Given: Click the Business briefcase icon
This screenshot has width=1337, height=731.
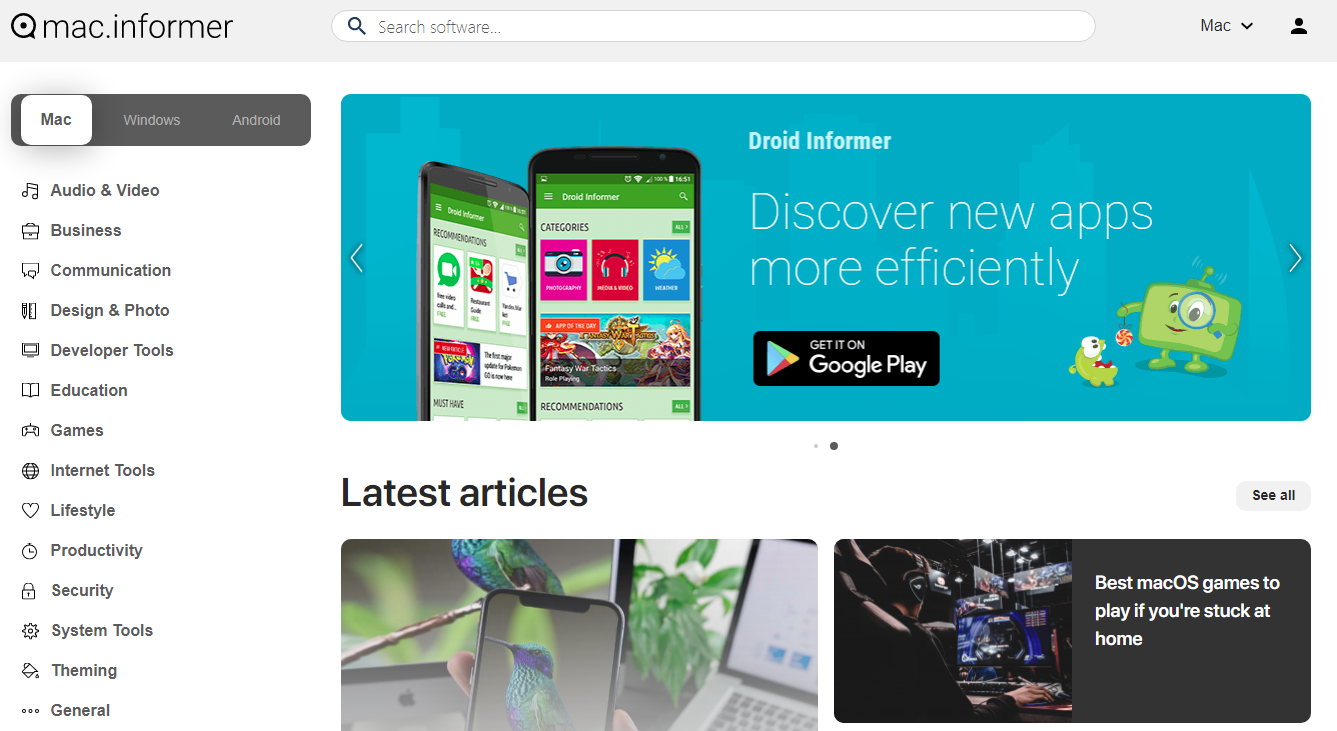Looking at the screenshot, I should click(30, 230).
